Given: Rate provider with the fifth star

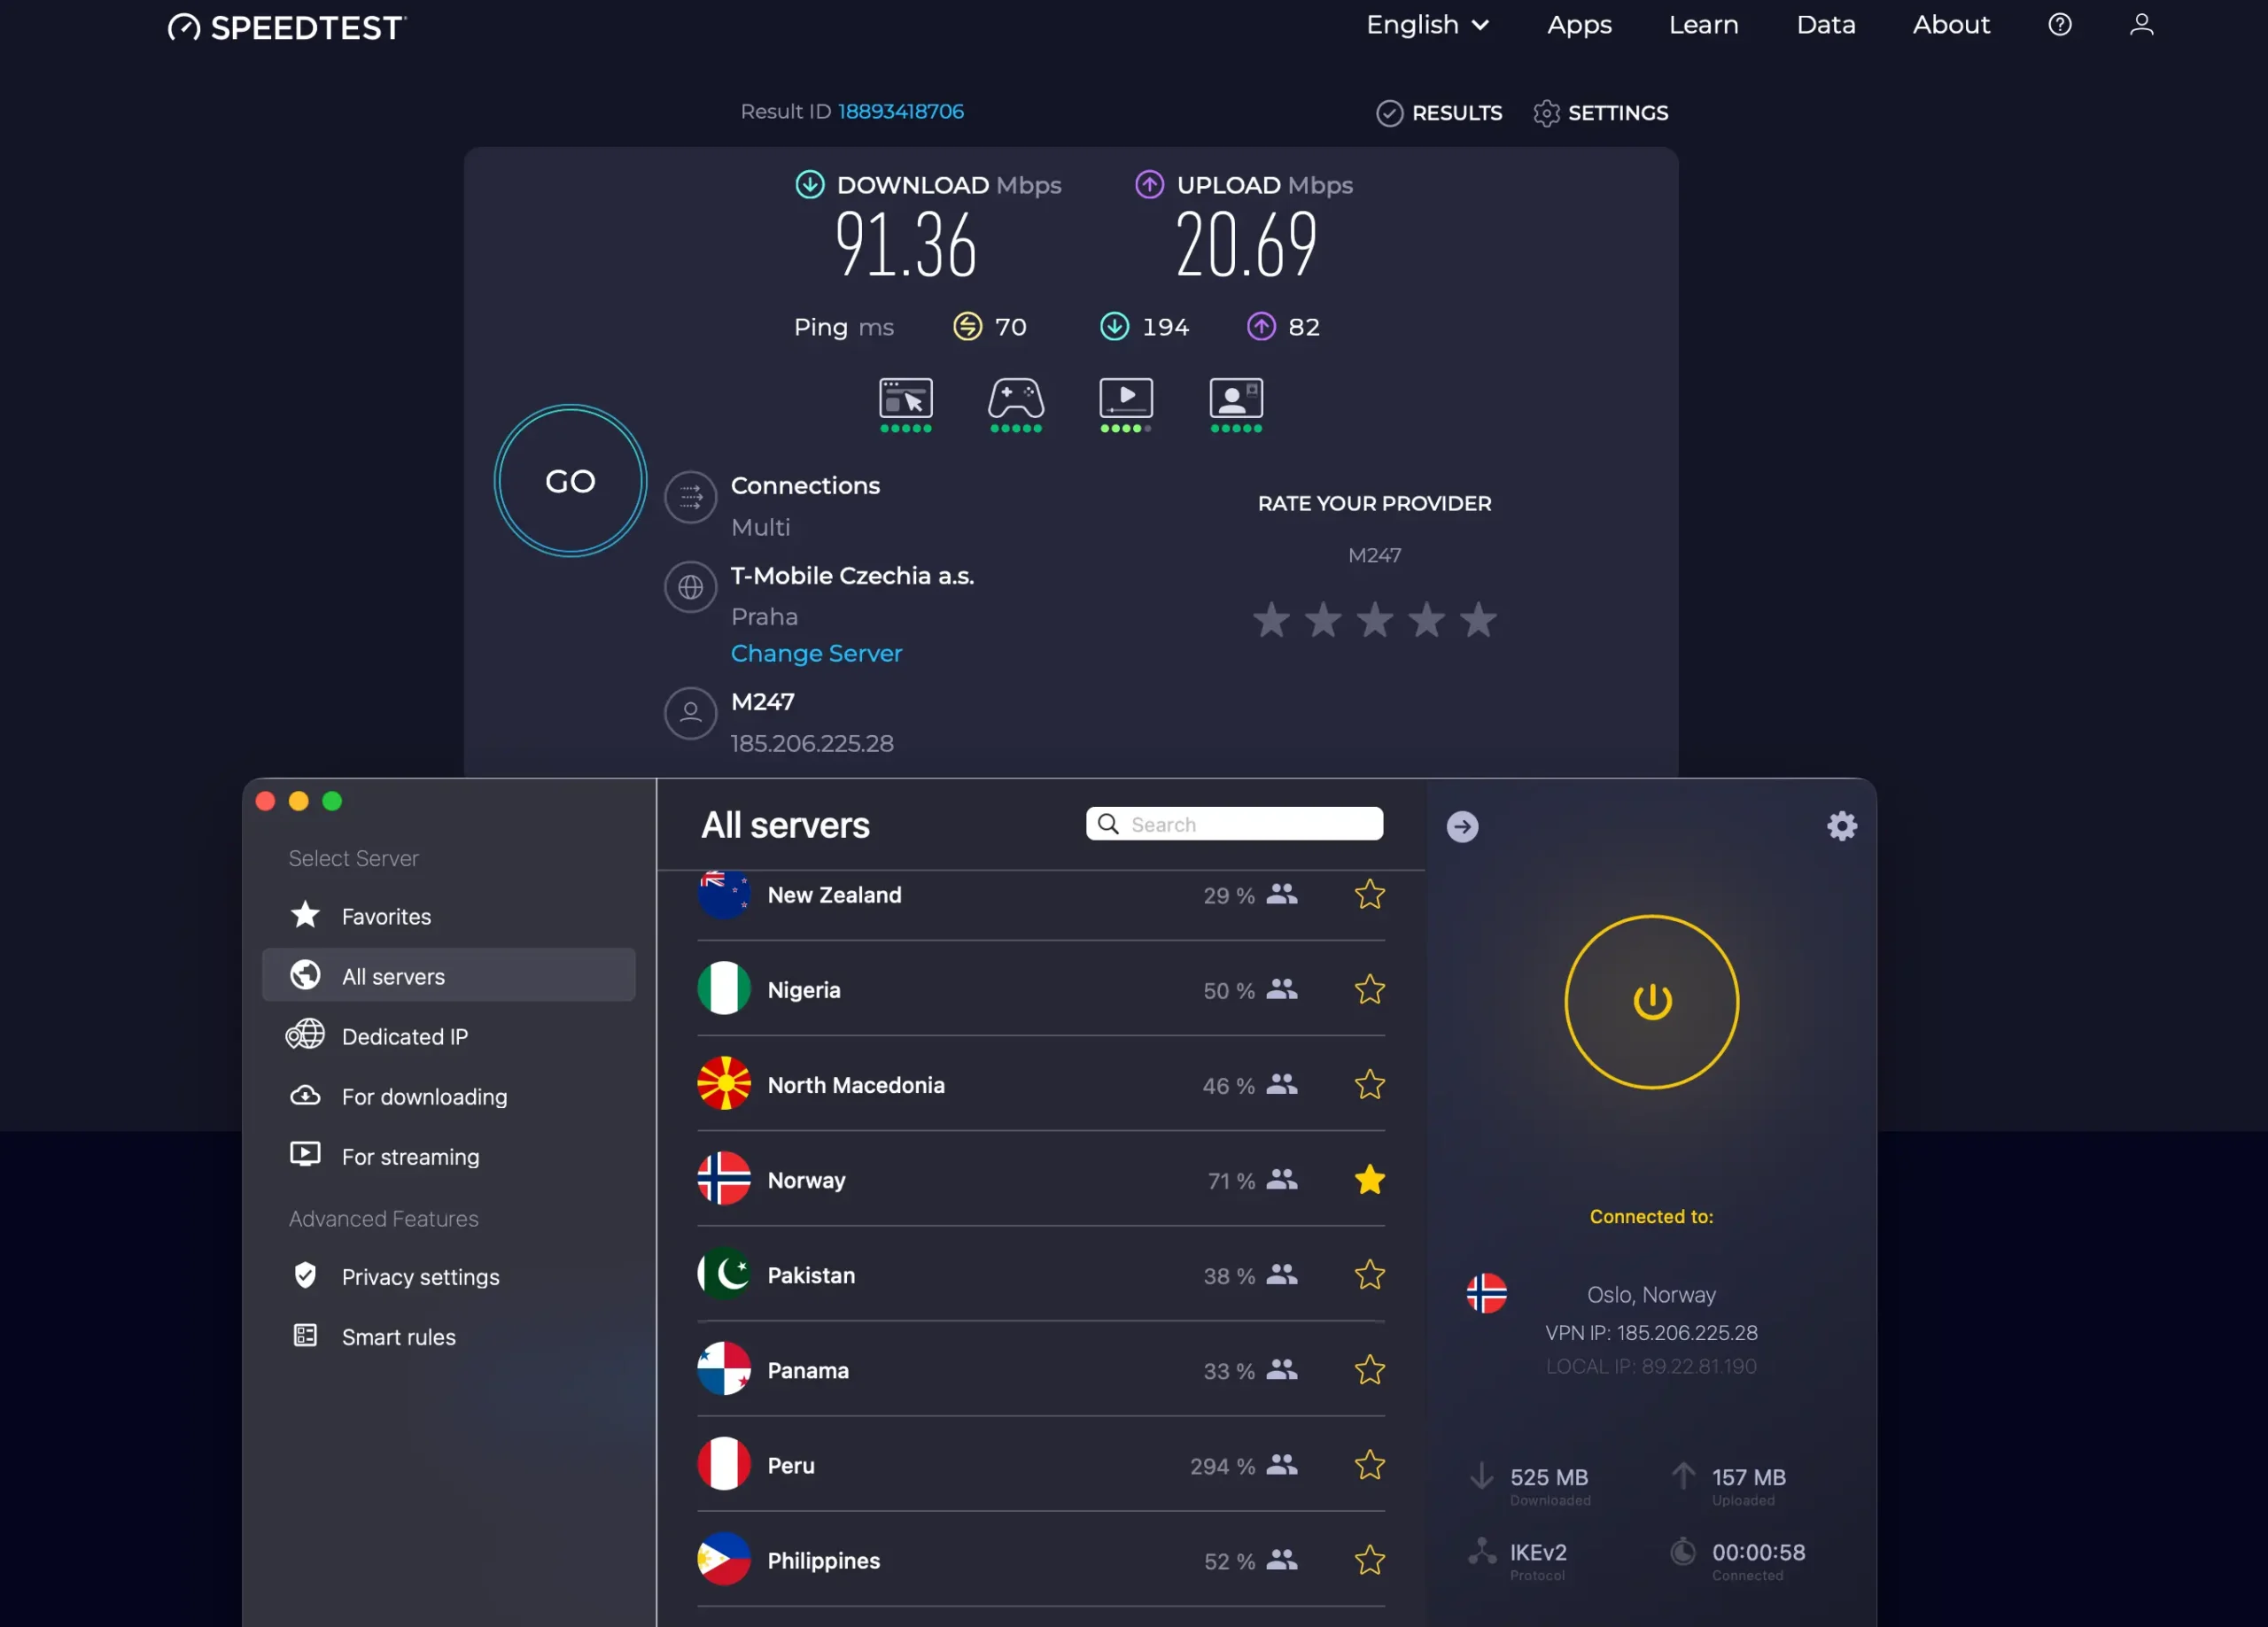Looking at the screenshot, I should click(x=1478, y=621).
